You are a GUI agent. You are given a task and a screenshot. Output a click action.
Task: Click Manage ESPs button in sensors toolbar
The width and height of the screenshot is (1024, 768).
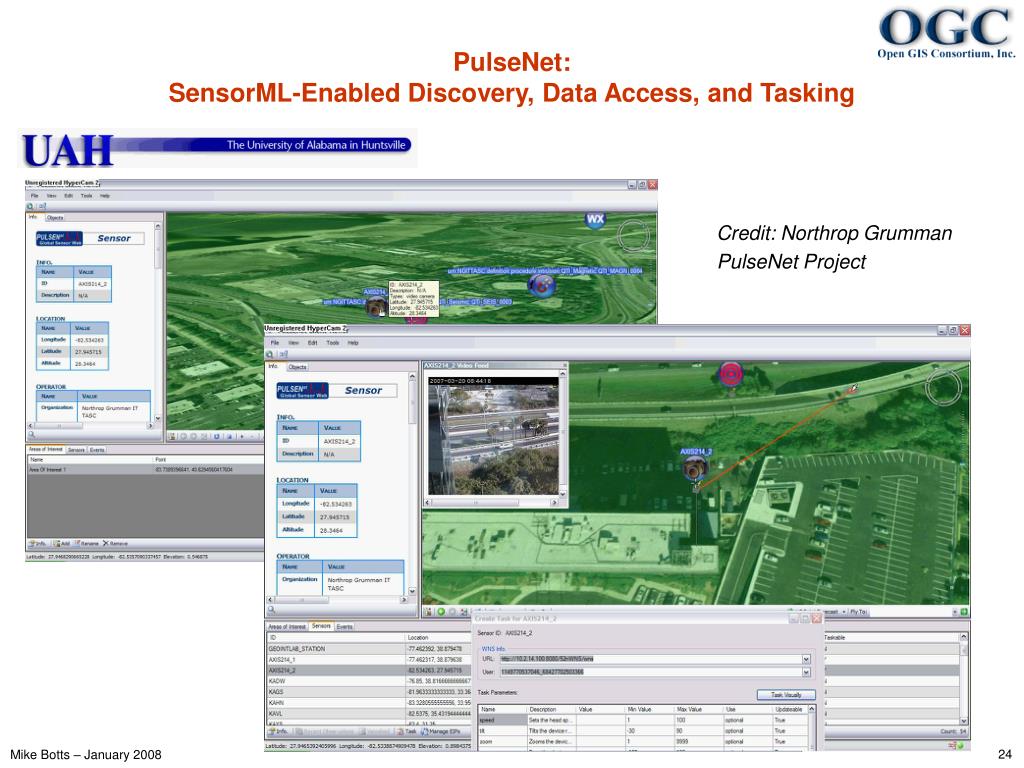click(441, 731)
